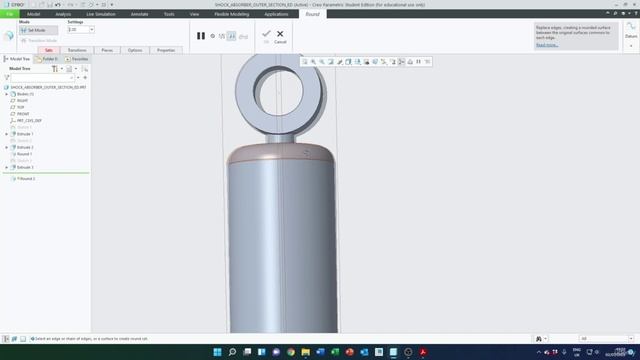Click Refit icon in graphics toolbar

click(305, 62)
